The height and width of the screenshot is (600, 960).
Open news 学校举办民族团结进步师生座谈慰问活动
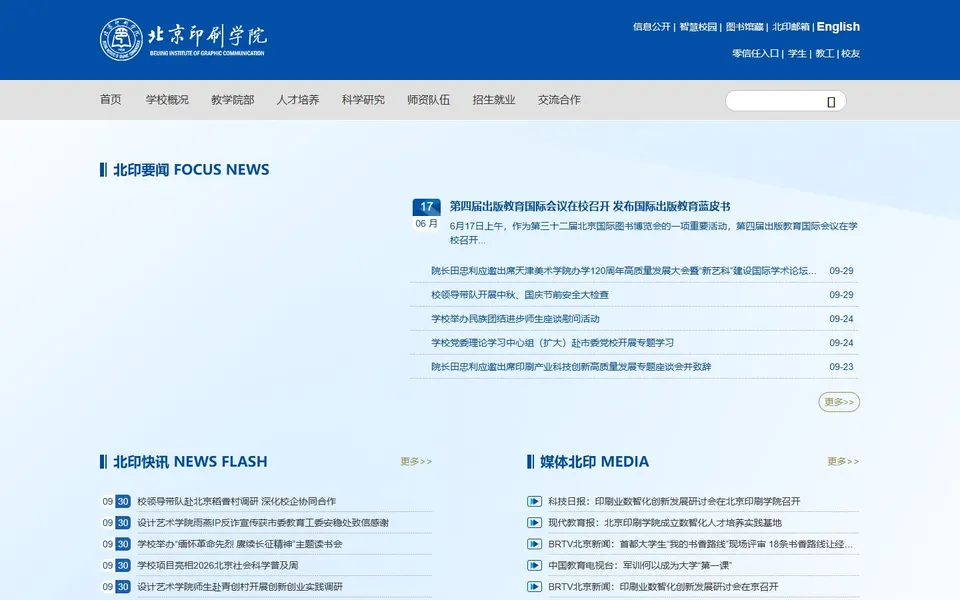click(515, 318)
